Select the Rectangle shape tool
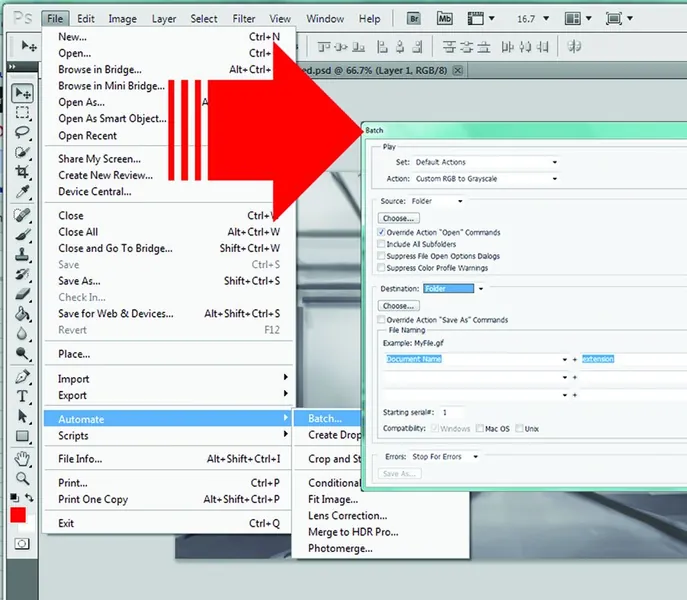This screenshot has height=600, width=687. pos(22,436)
